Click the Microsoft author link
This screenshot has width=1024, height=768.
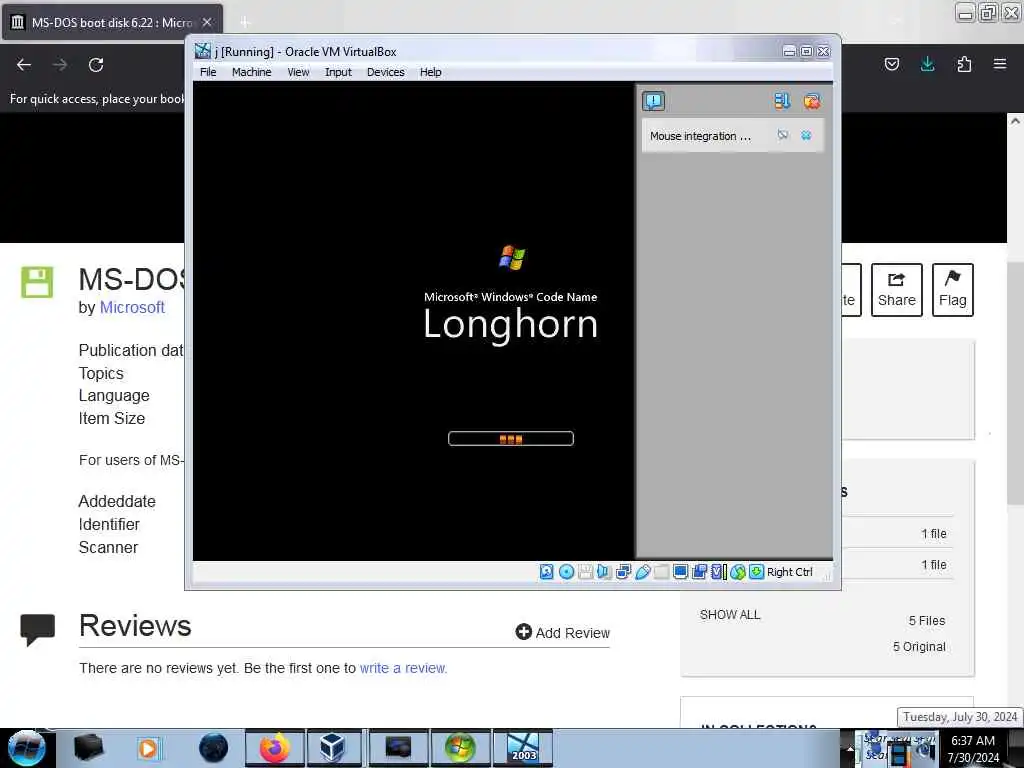point(132,307)
